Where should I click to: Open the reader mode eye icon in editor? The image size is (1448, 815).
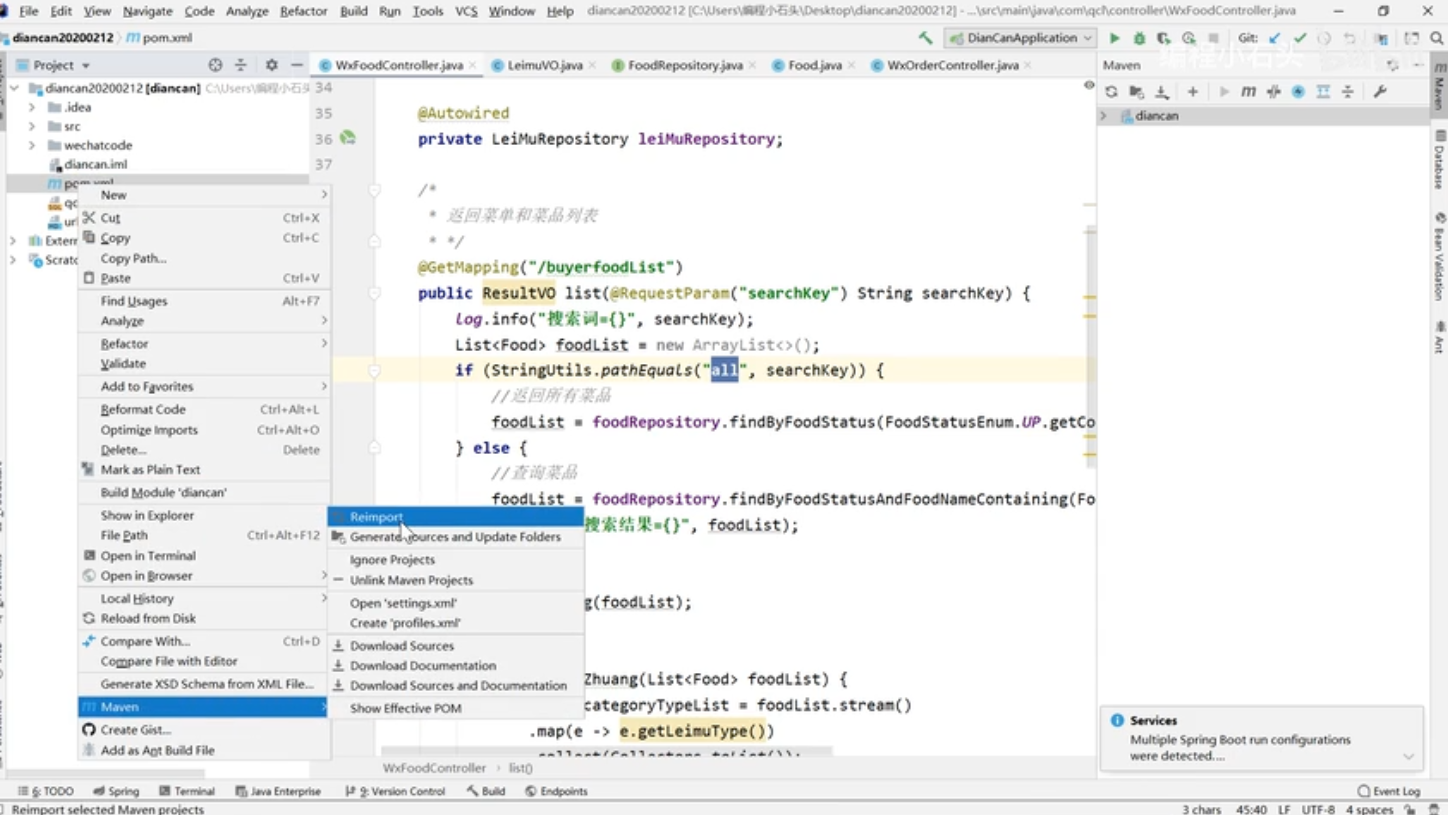[x=1089, y=86]
